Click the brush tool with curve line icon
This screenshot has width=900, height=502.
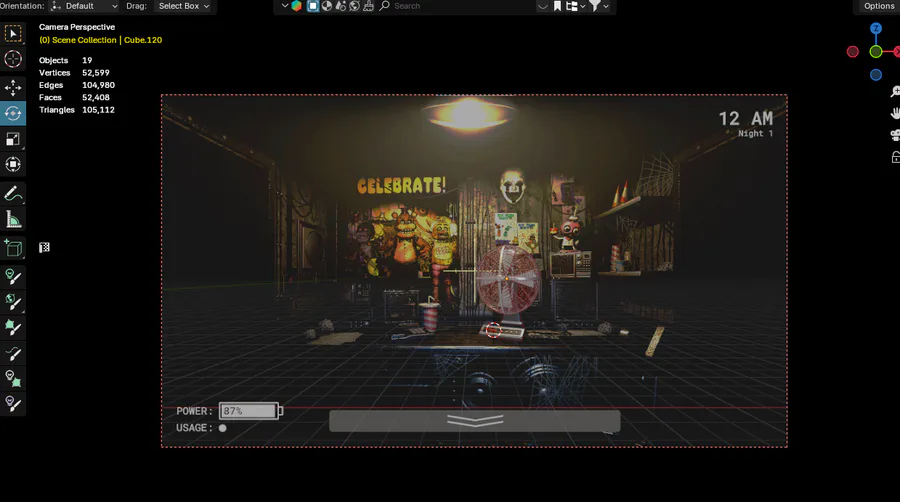click(13, 353)
